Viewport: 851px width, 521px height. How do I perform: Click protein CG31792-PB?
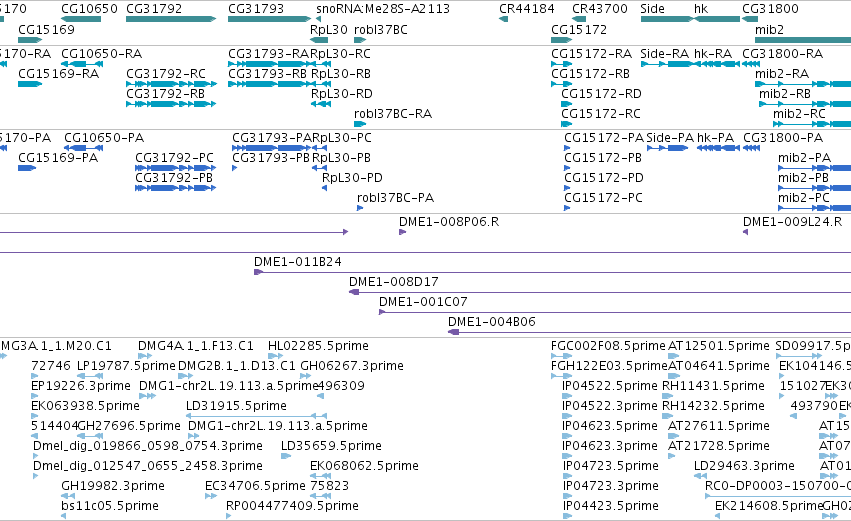click(x=174, y=178)
